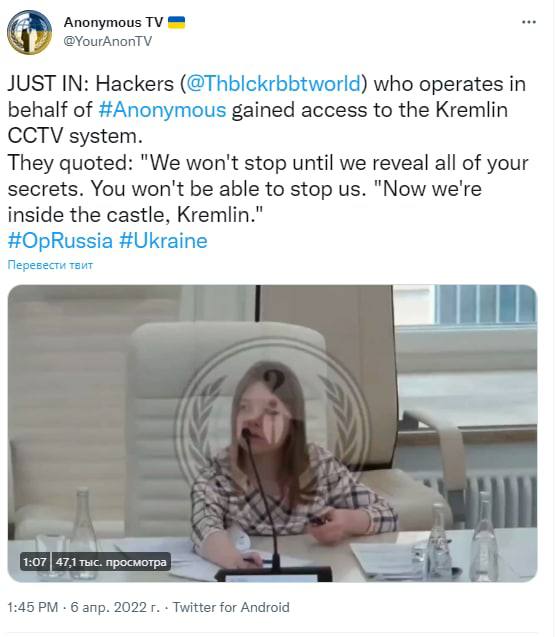Click the window area in video corner
This screenshot has height=637, width=558.
tap(486, 305)
